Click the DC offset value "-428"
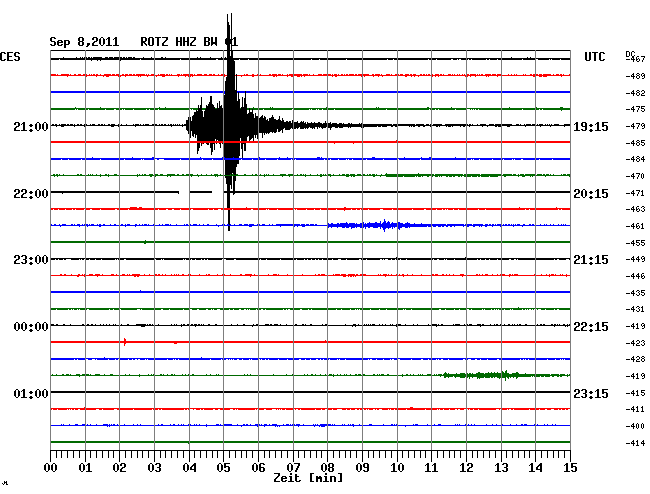Screen dimensions: 650x494 pyautogui.click(x=635, y=359)
